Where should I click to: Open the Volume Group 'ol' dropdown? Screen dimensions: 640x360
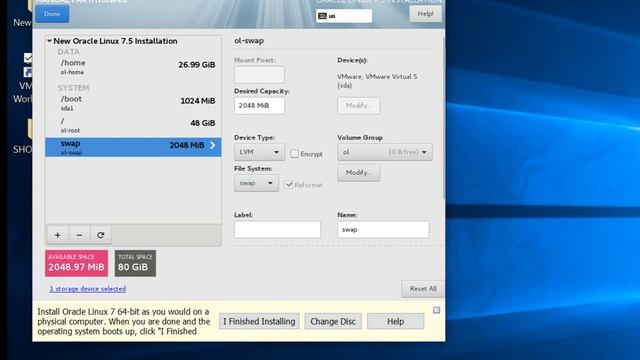tap(384, 152)
